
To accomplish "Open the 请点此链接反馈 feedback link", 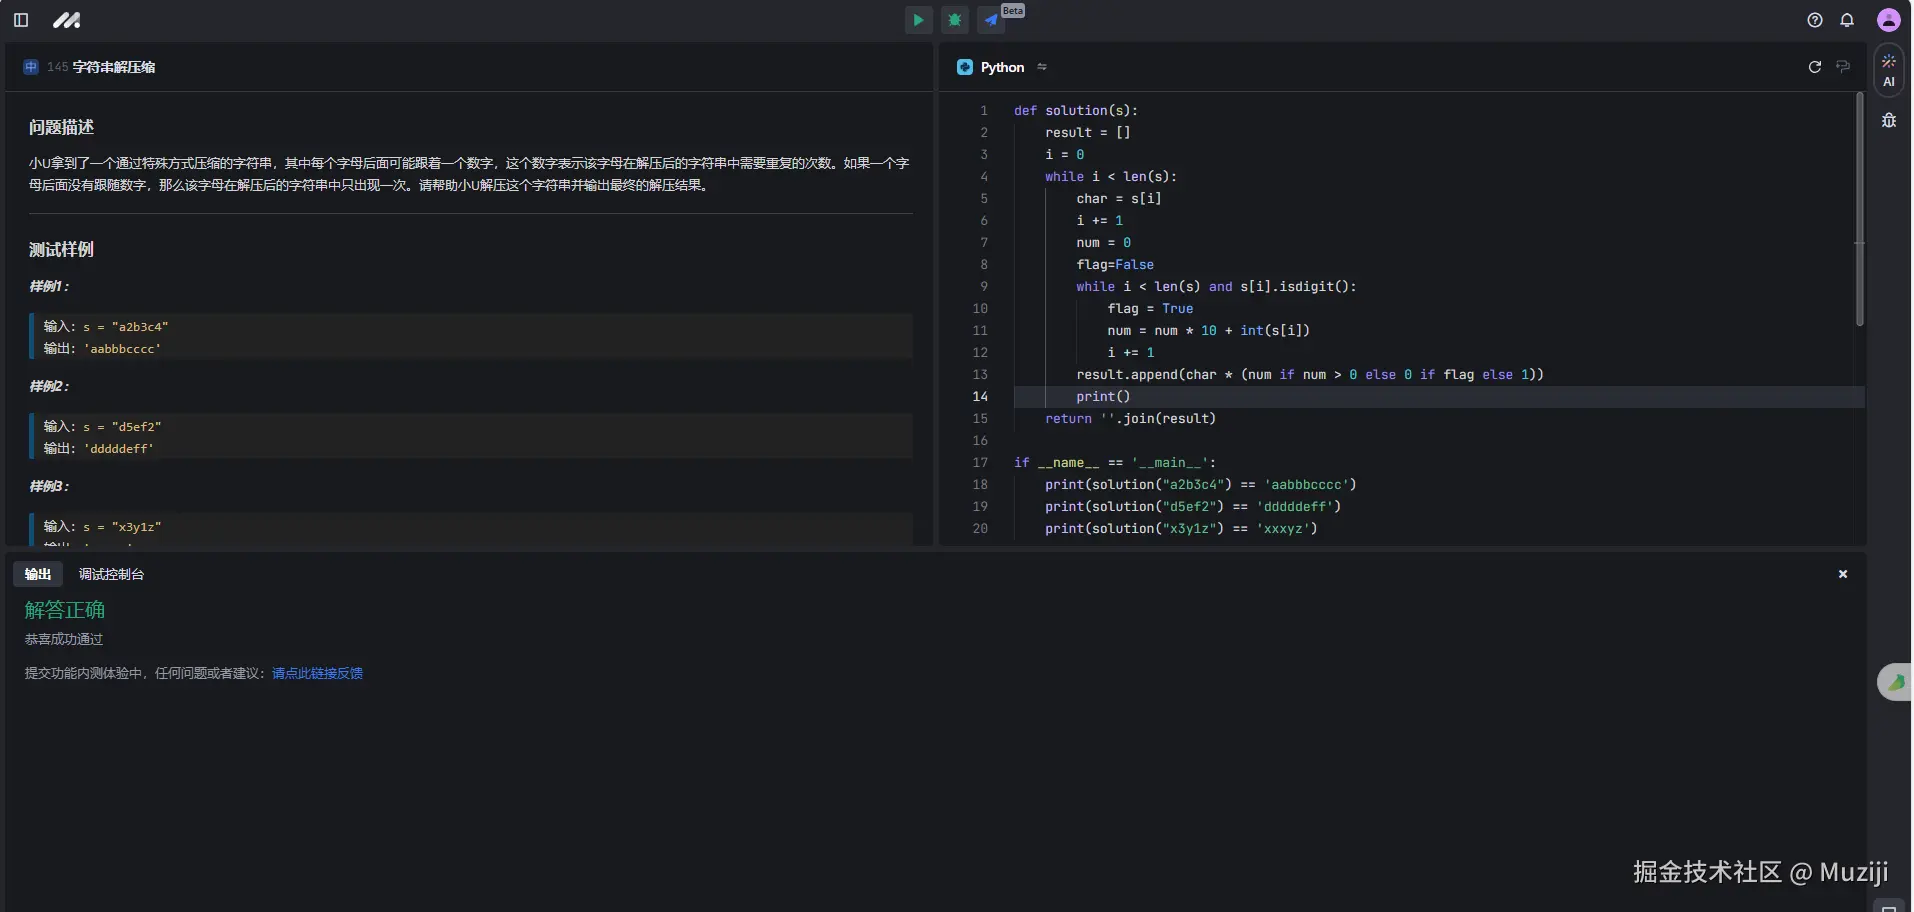I will pos(317,673).
